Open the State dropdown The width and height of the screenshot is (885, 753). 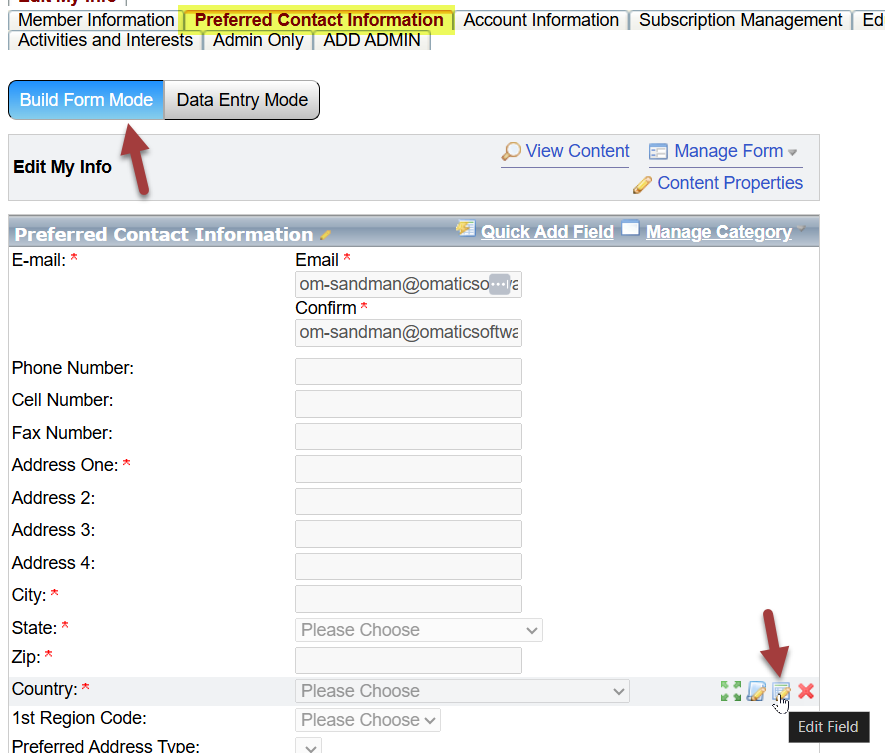pyautogui.click(x=419, y=630)
